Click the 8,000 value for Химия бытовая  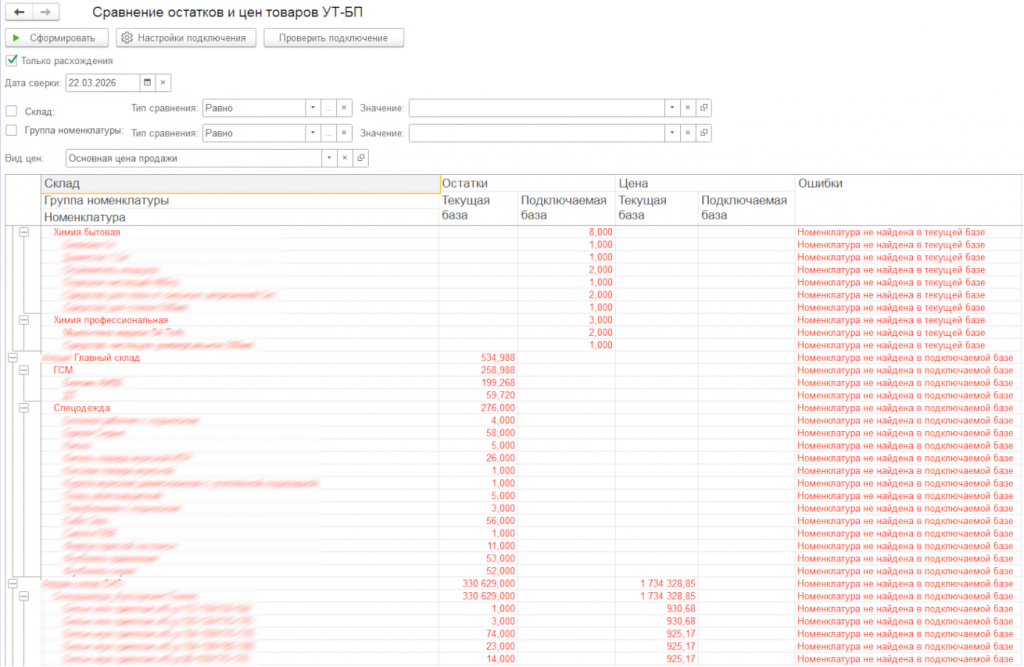tap(600, 232)
